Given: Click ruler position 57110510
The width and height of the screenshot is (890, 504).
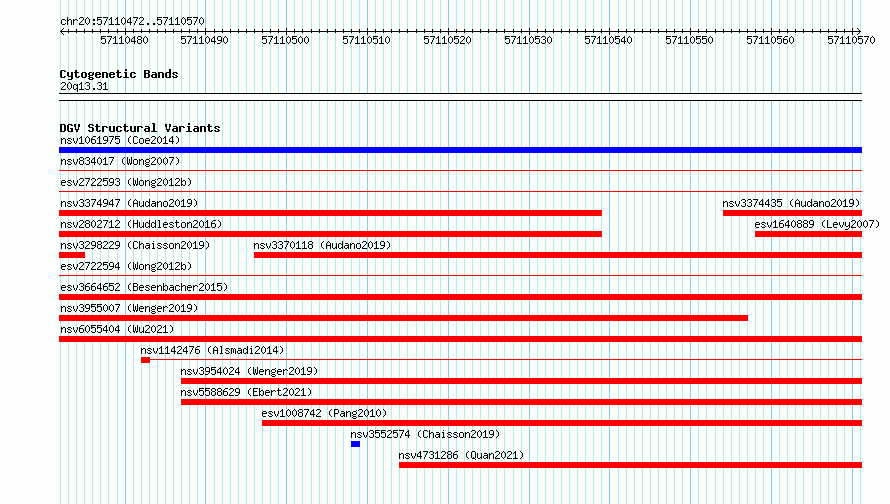Looking at the screenshot, I should [x=367, y=40].
